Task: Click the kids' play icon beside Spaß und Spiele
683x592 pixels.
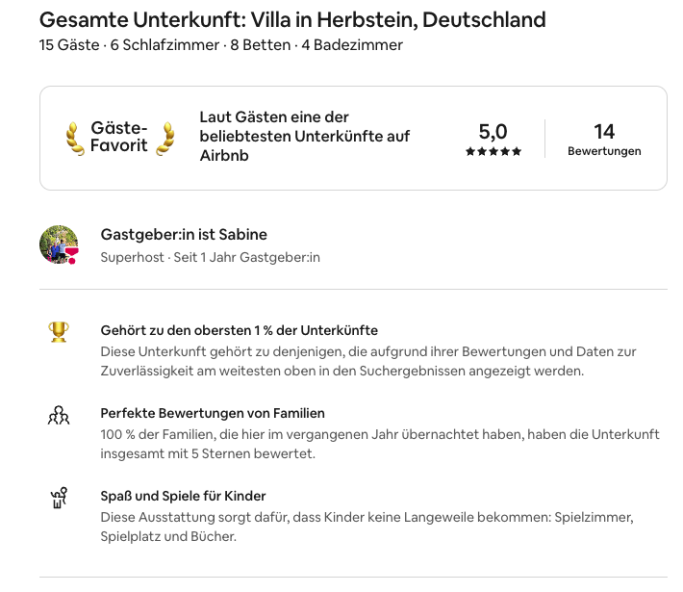Action: (59, 497)
